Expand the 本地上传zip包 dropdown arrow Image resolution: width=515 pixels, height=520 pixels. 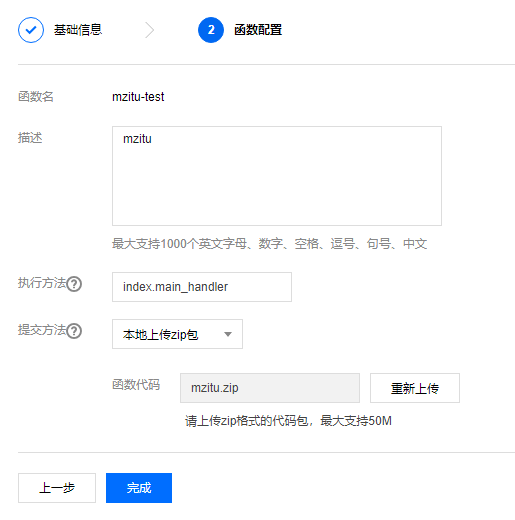pos(228,334)
